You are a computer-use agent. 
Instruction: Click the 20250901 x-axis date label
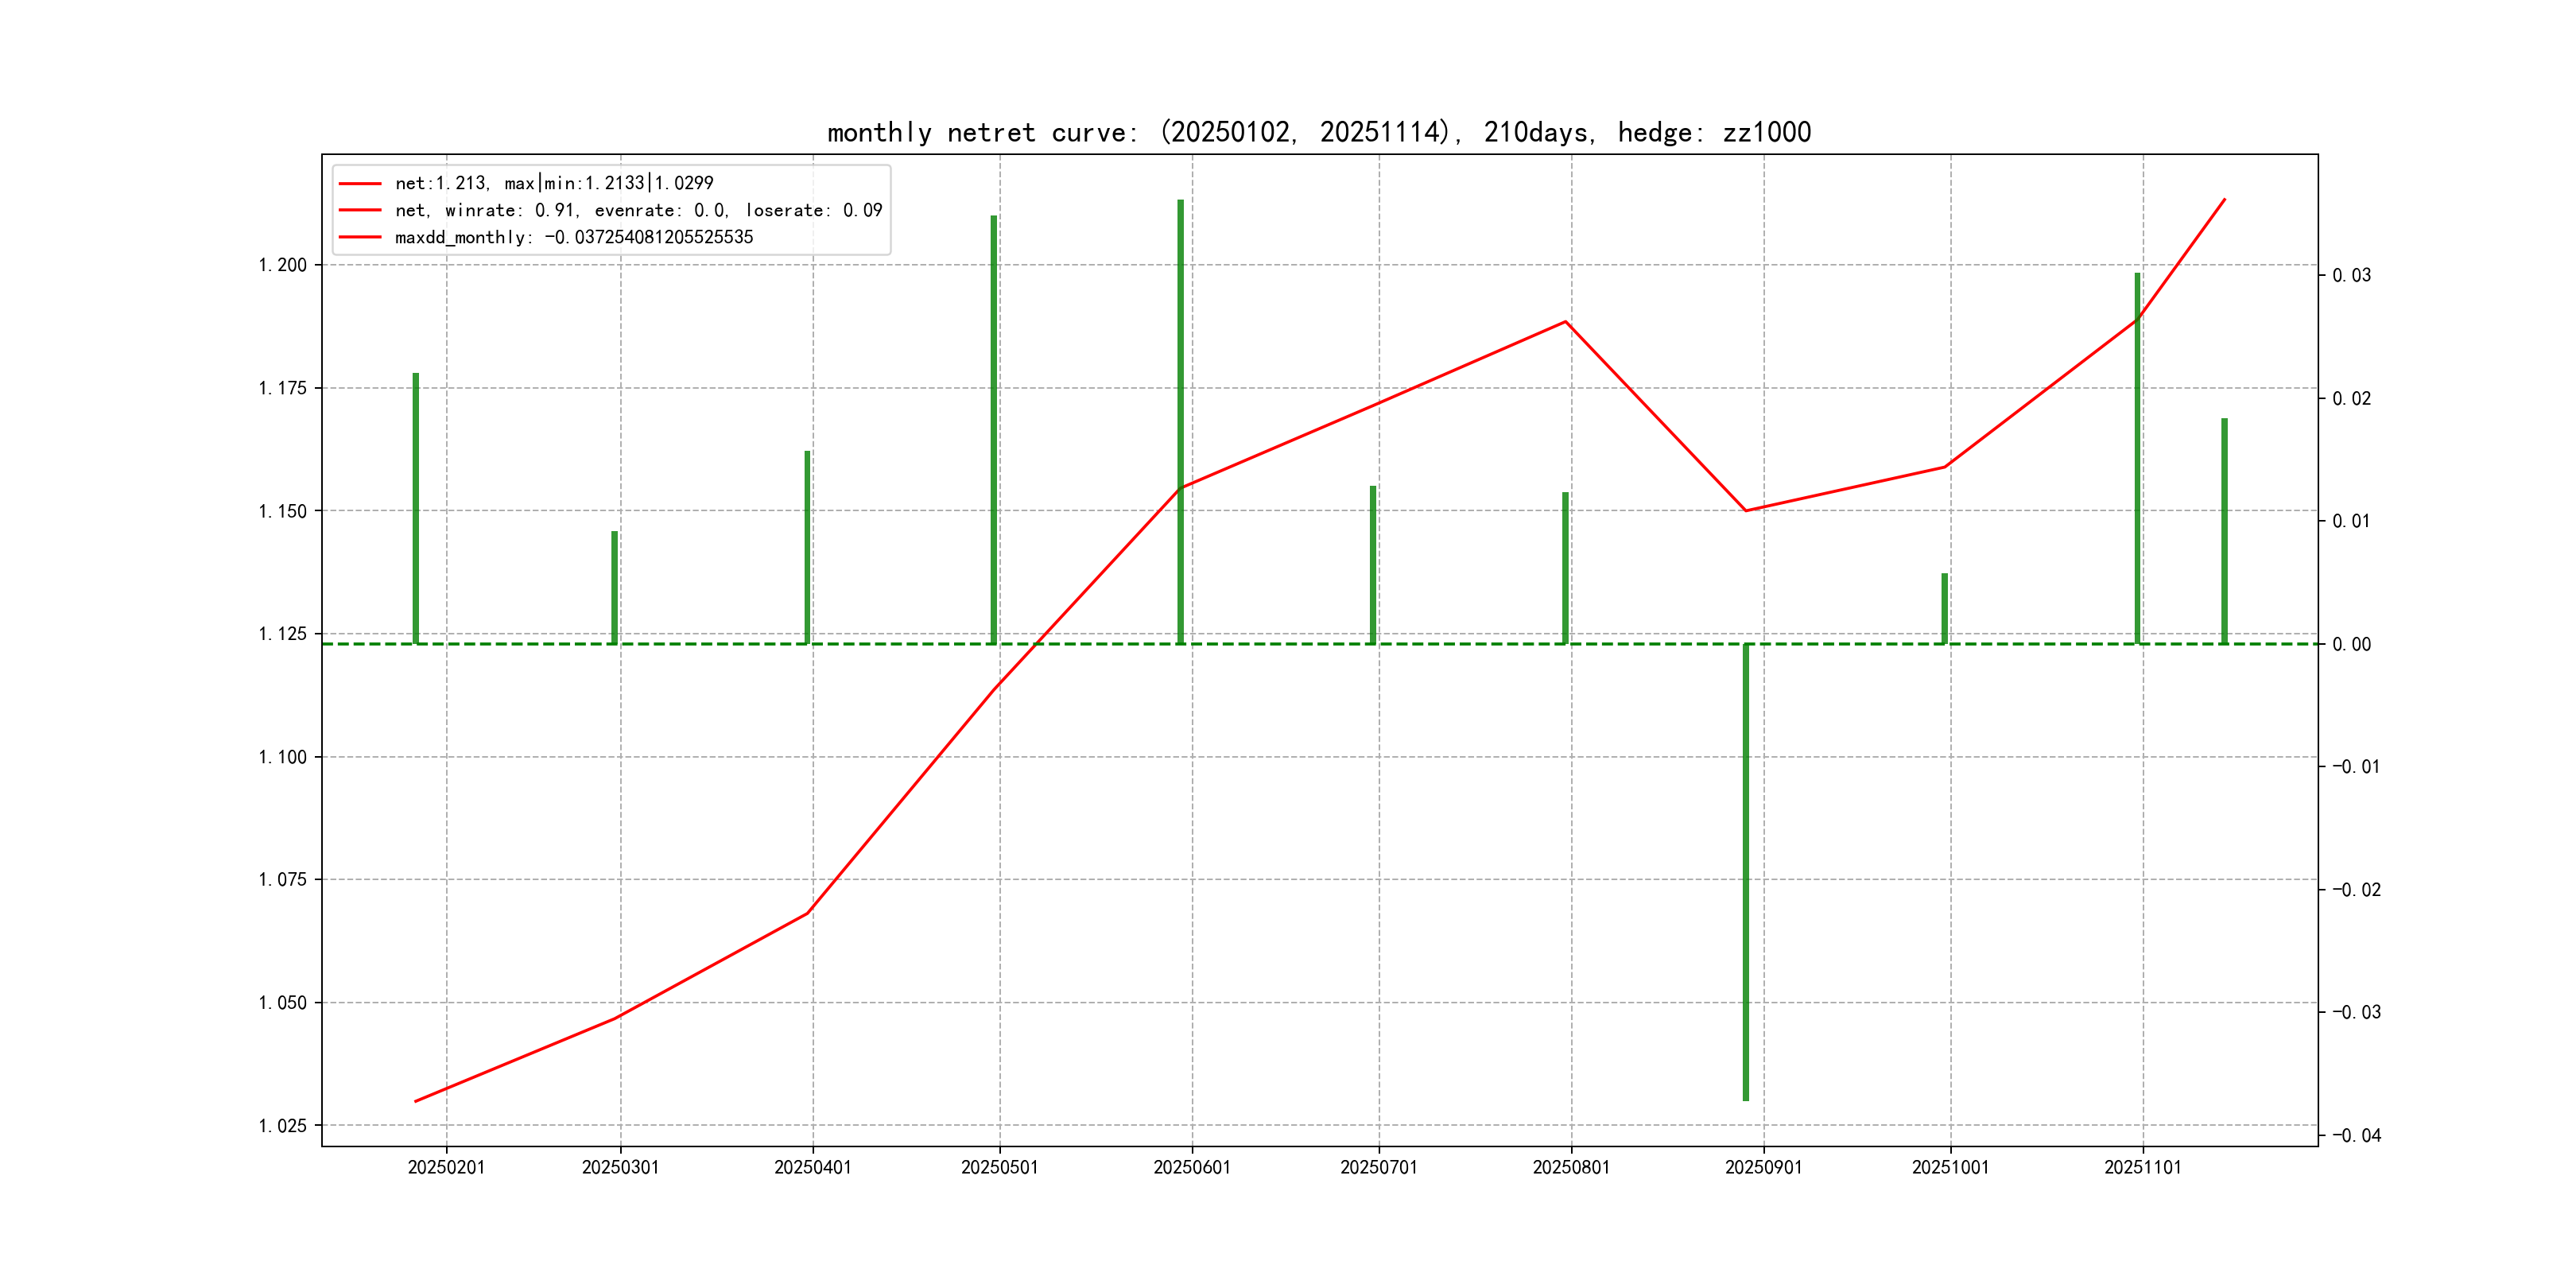[1763, 1167]
